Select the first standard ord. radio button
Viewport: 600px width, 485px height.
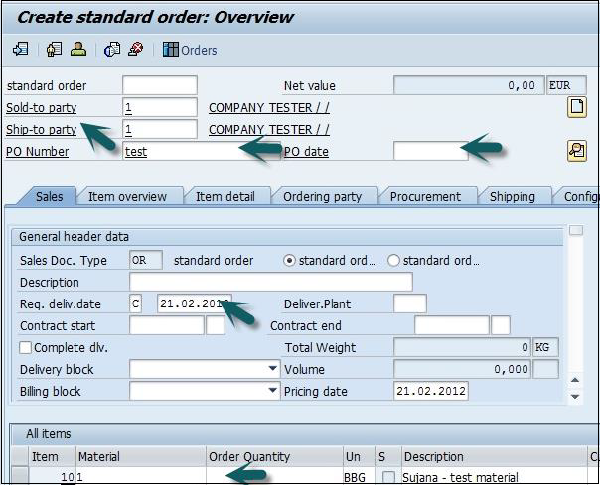coord(289,261)
